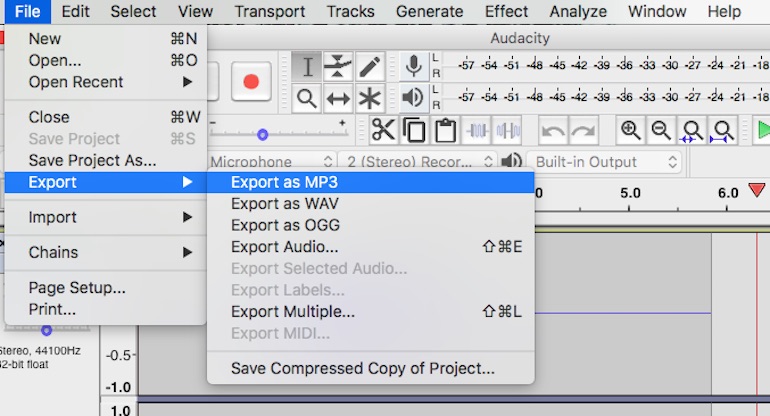The width and height of the screenshot is (770, 416).
Task: Click the Zoom Out icon
Action: pos(661,131)
